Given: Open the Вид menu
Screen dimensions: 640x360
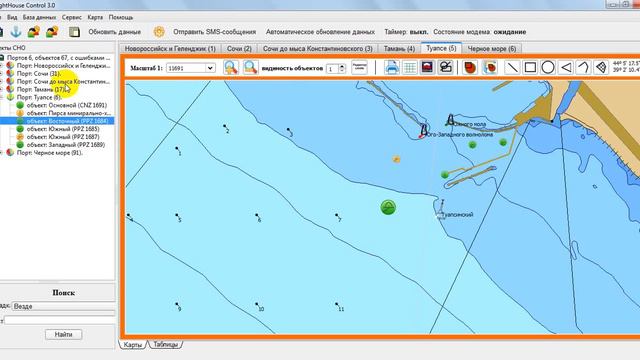Looking at the screenshot, I should [x=12, y=17].
